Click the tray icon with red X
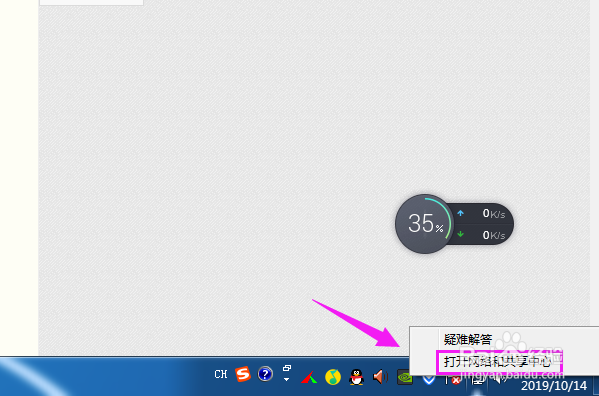Screen dimensions: 599x396 point(453,380)
